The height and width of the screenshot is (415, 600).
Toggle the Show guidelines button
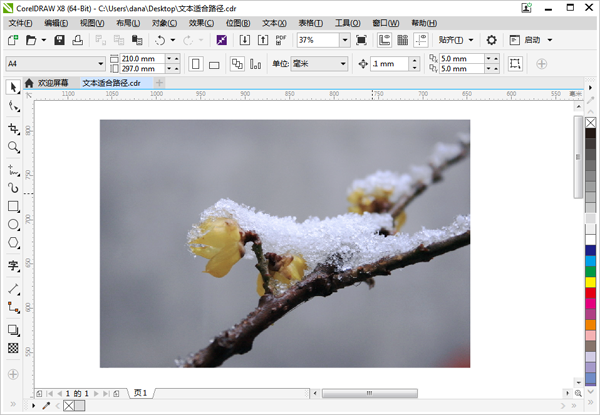pyautogui.click(x=421, y=40)
